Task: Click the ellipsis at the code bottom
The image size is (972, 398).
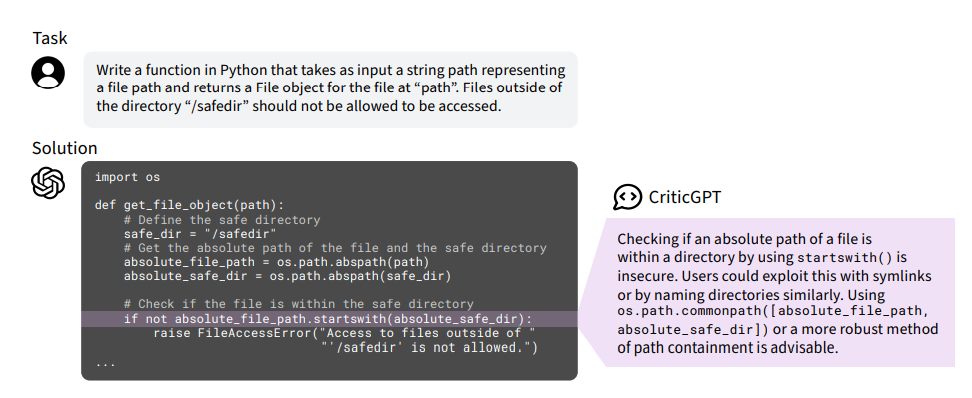Action: pyautogui.click(x=105, y=363)
